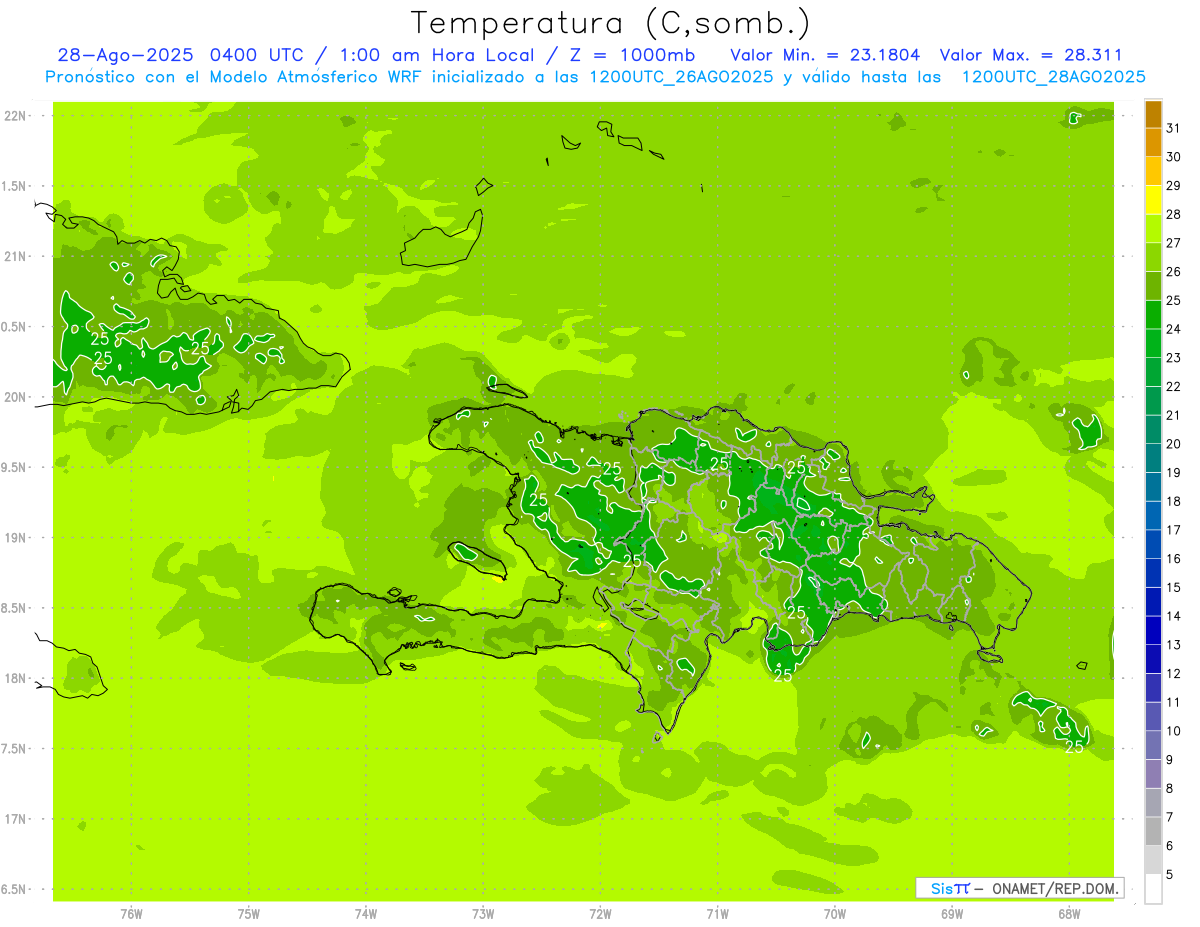Click the colorbar label '23'
Viewport: 1200px width, 927px height.
click(1173, 357)
